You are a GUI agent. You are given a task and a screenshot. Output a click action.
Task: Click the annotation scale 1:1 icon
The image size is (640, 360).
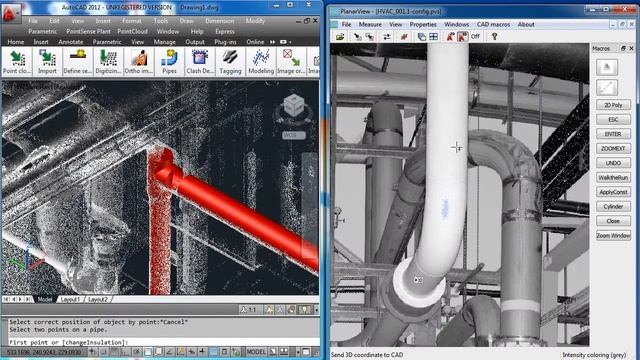click(x=249, y=310)
